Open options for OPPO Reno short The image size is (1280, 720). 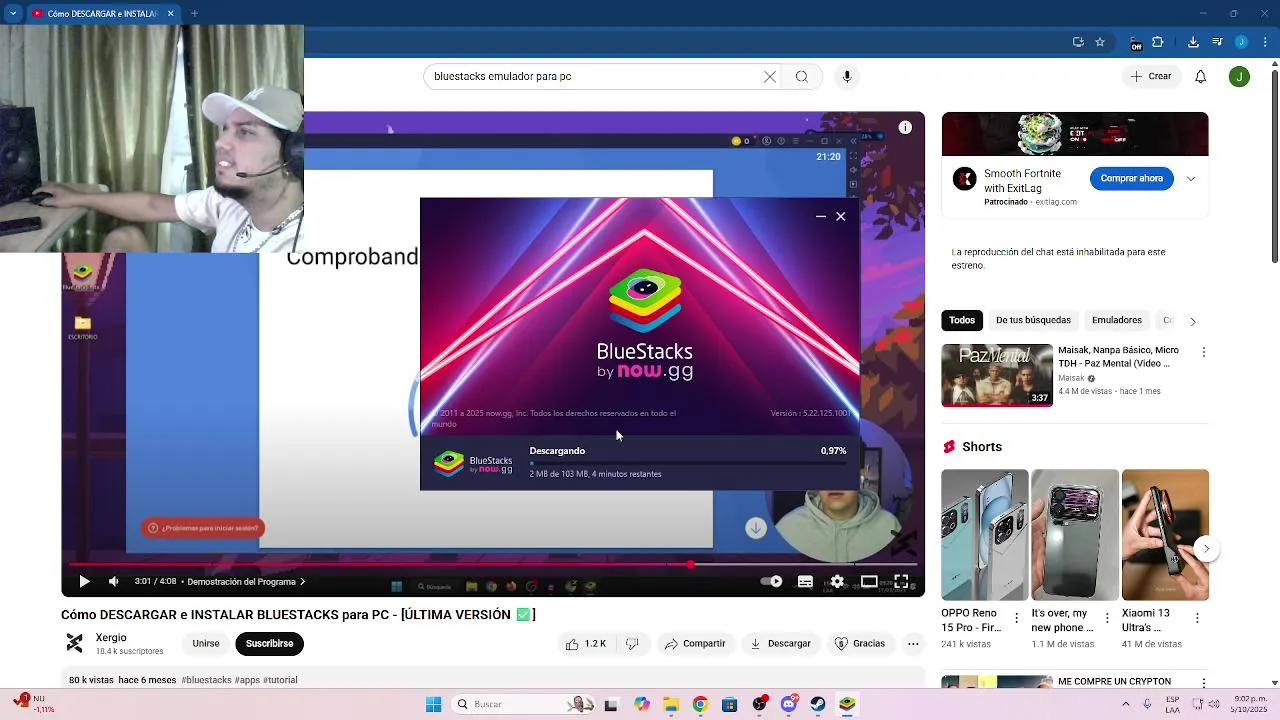1017,619
